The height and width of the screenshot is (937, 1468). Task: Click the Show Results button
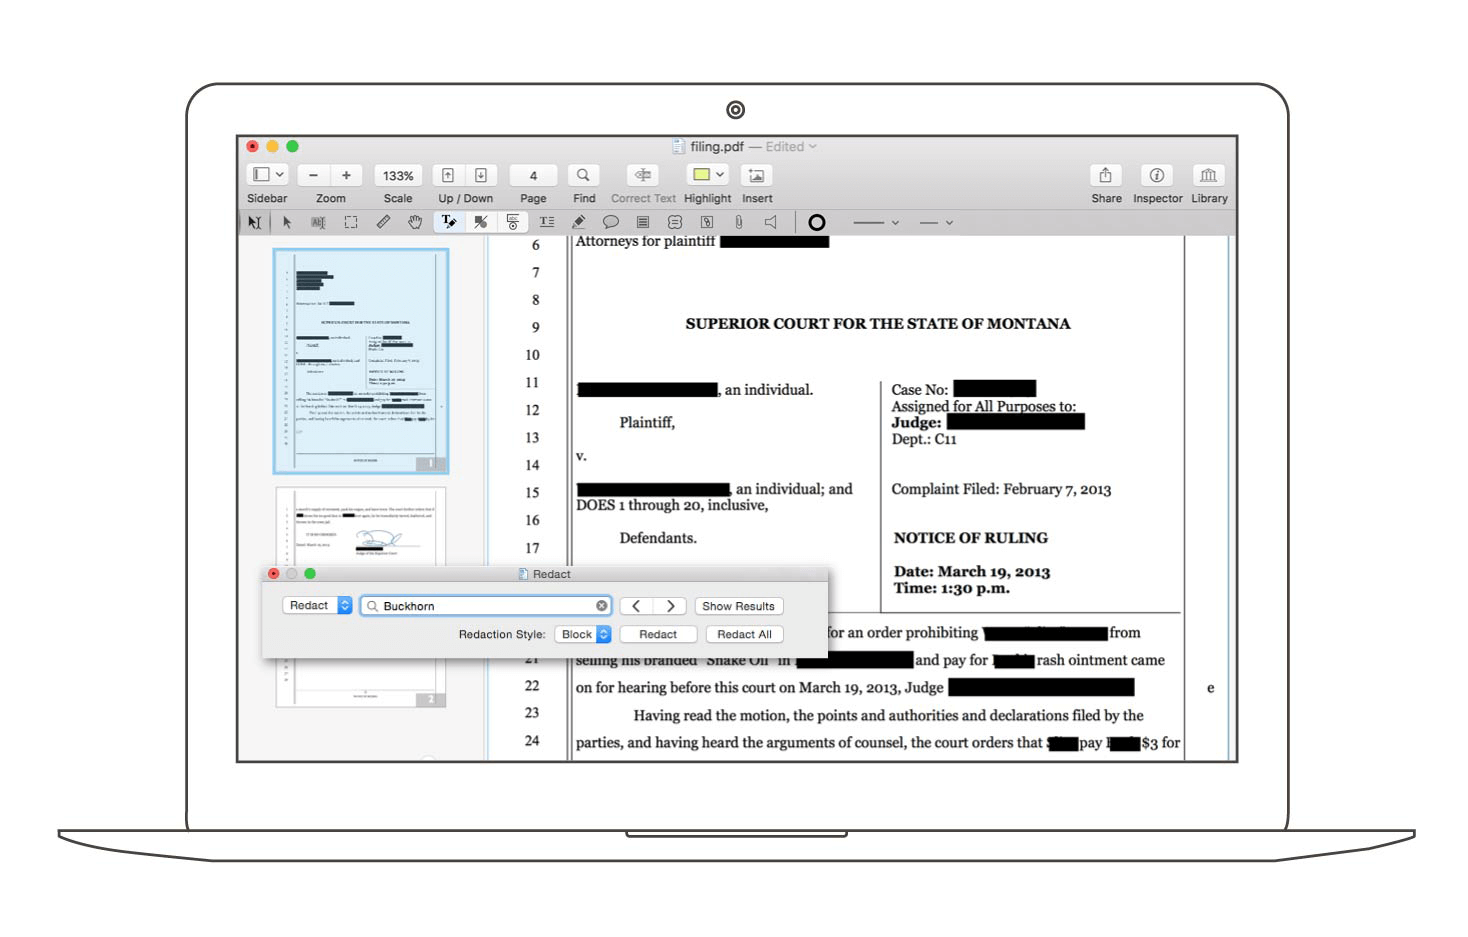click(738, 606)
